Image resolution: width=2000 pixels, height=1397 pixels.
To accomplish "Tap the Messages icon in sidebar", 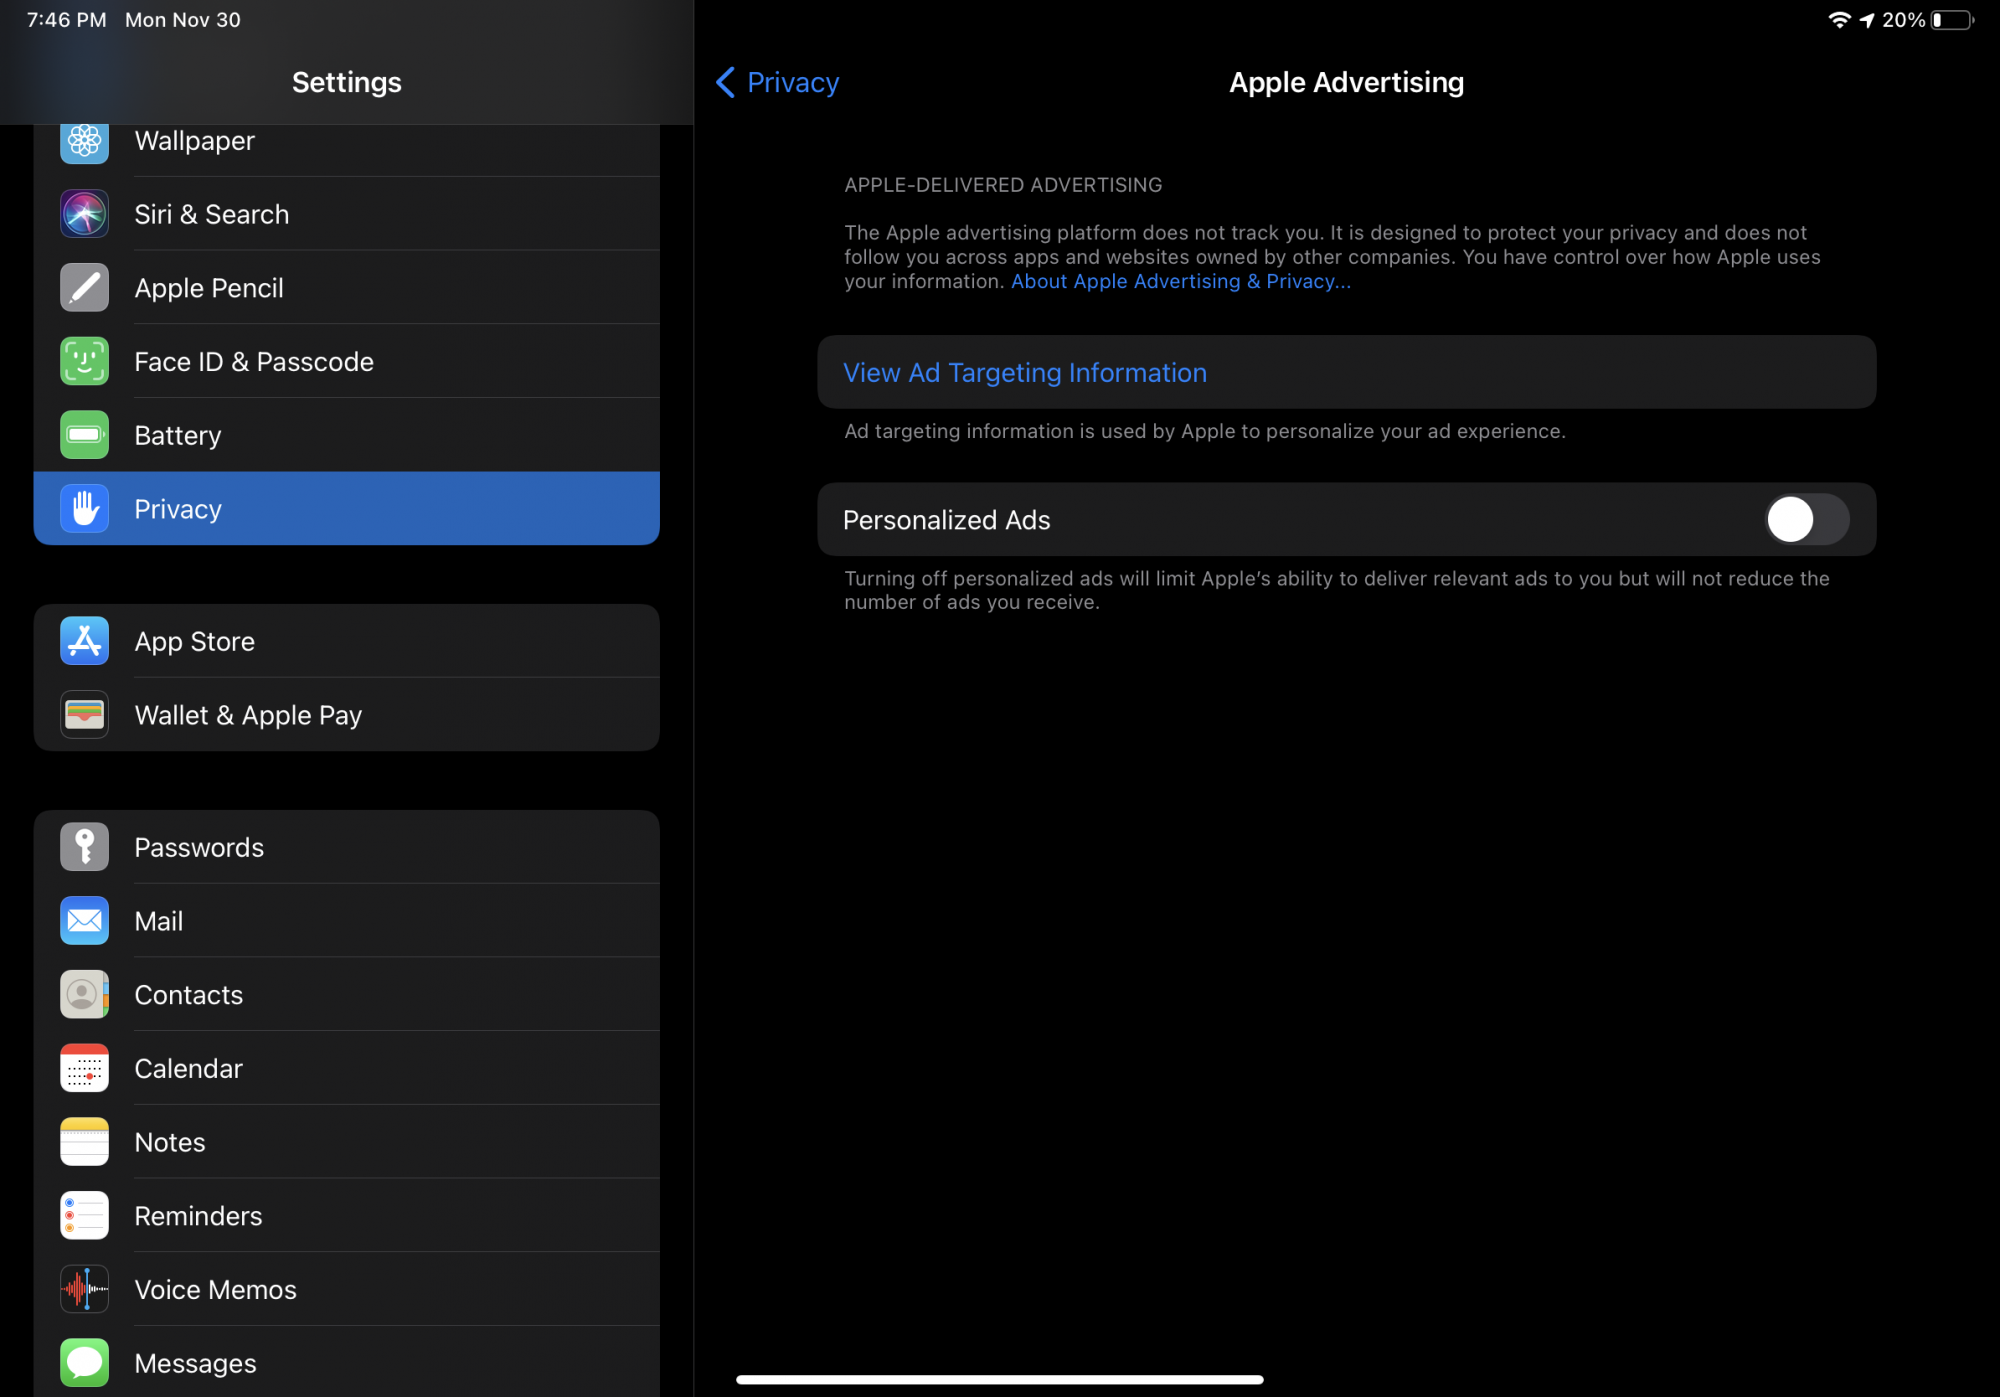I will click(84, 1362).
